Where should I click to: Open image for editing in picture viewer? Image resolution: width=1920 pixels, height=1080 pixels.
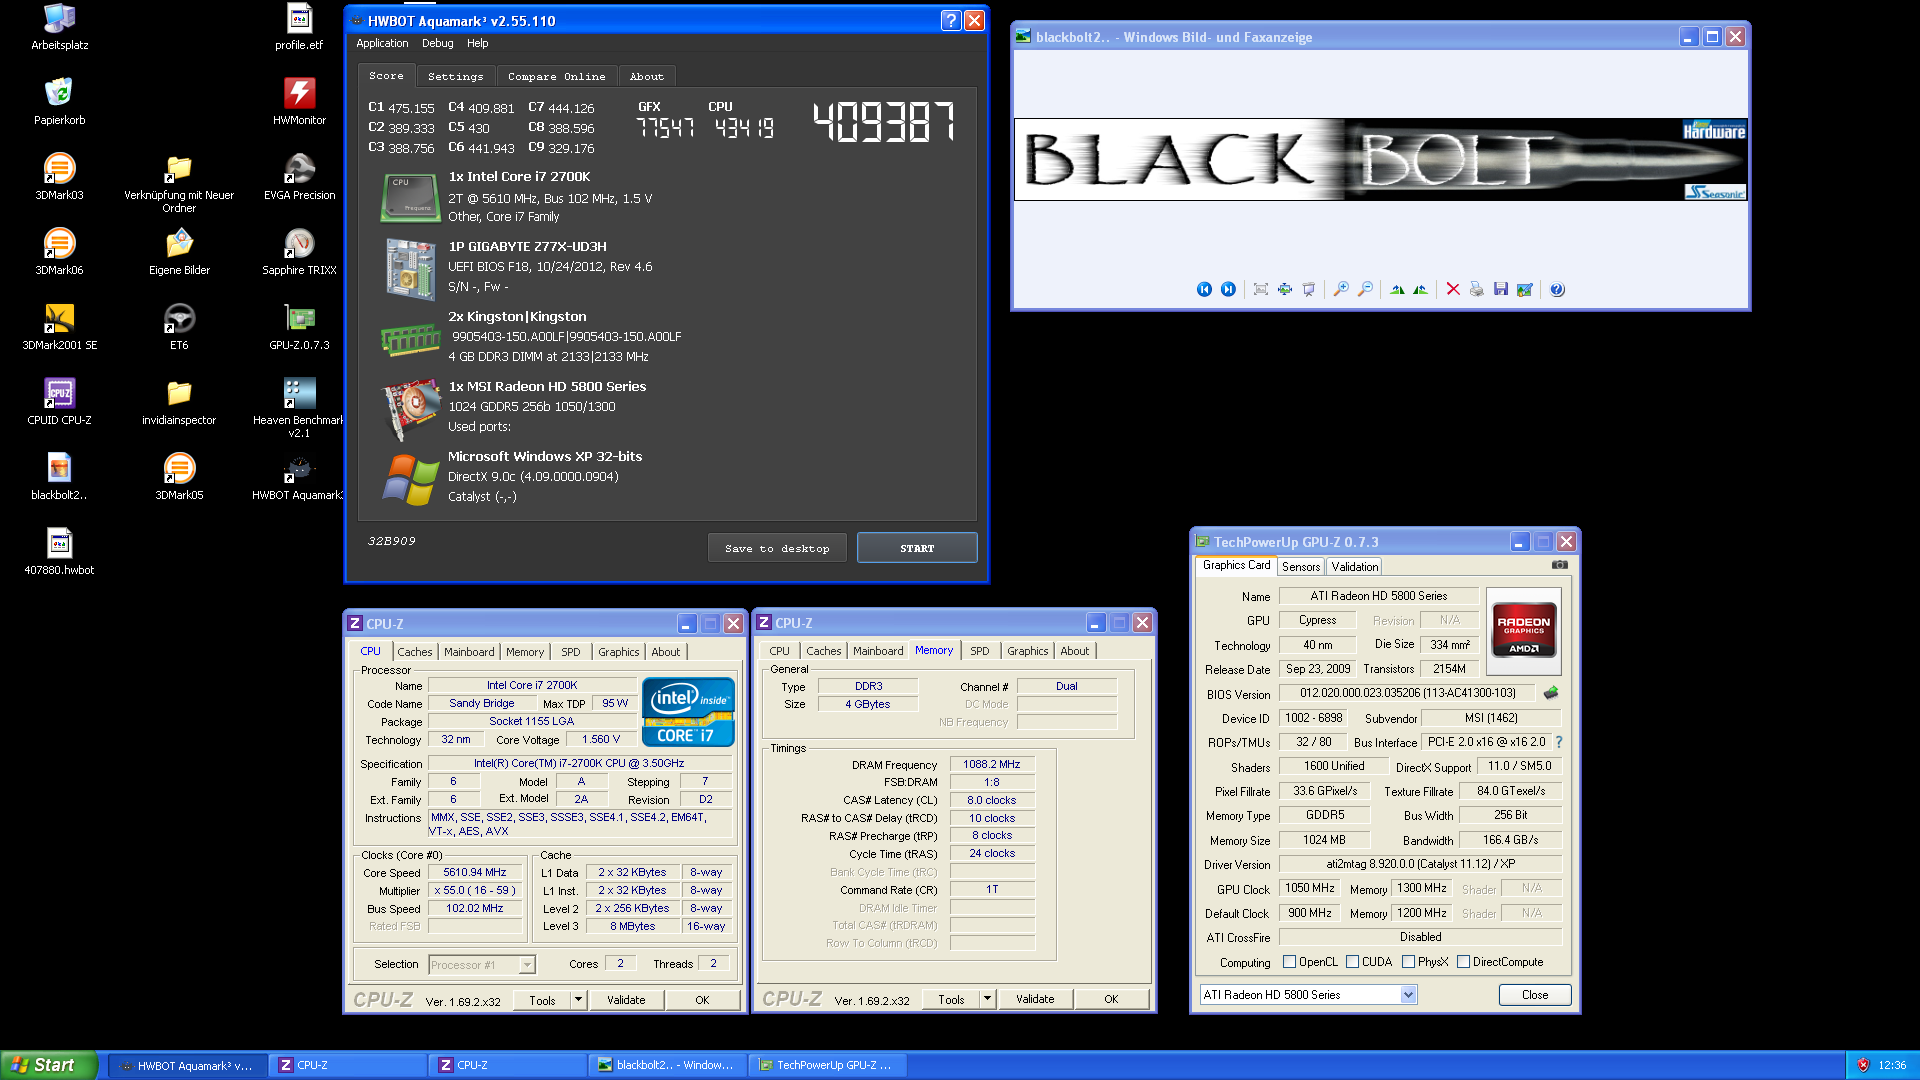(1525, 289)
